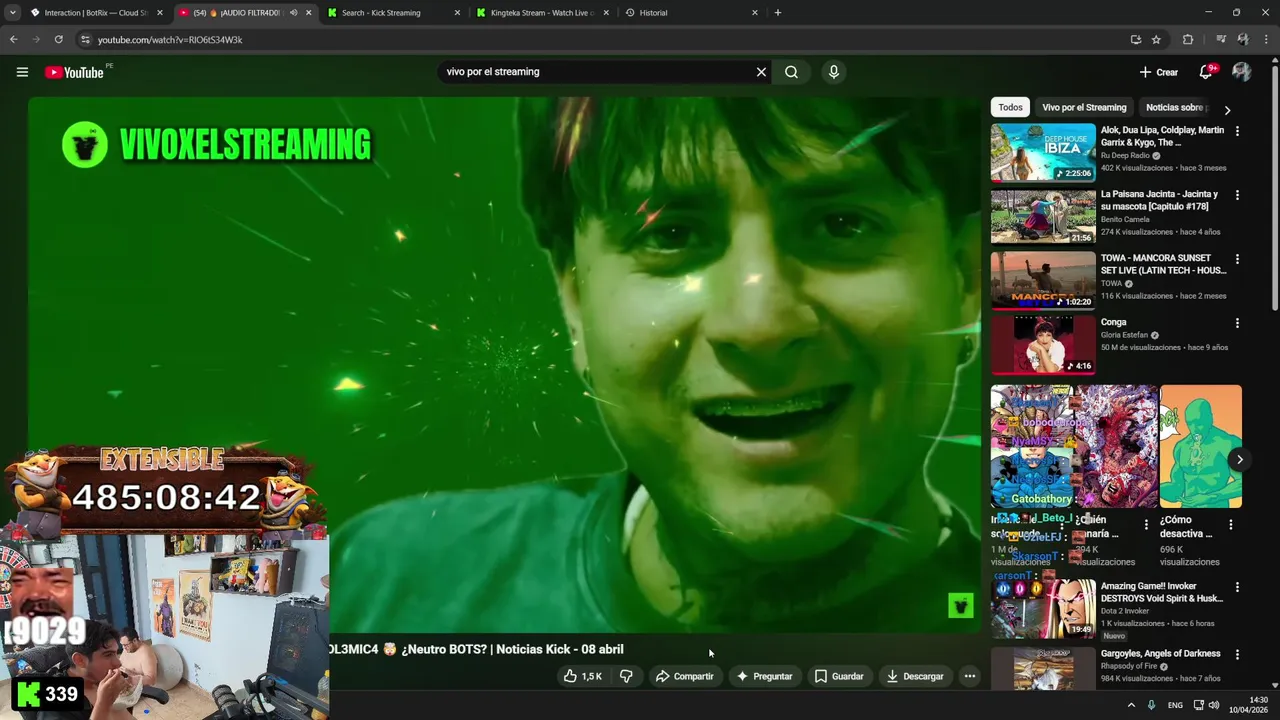The image size is (1280, 720).
Task: Open options for Gargoyles, Angels of Darkness
Action: (x=1237, y=654)
